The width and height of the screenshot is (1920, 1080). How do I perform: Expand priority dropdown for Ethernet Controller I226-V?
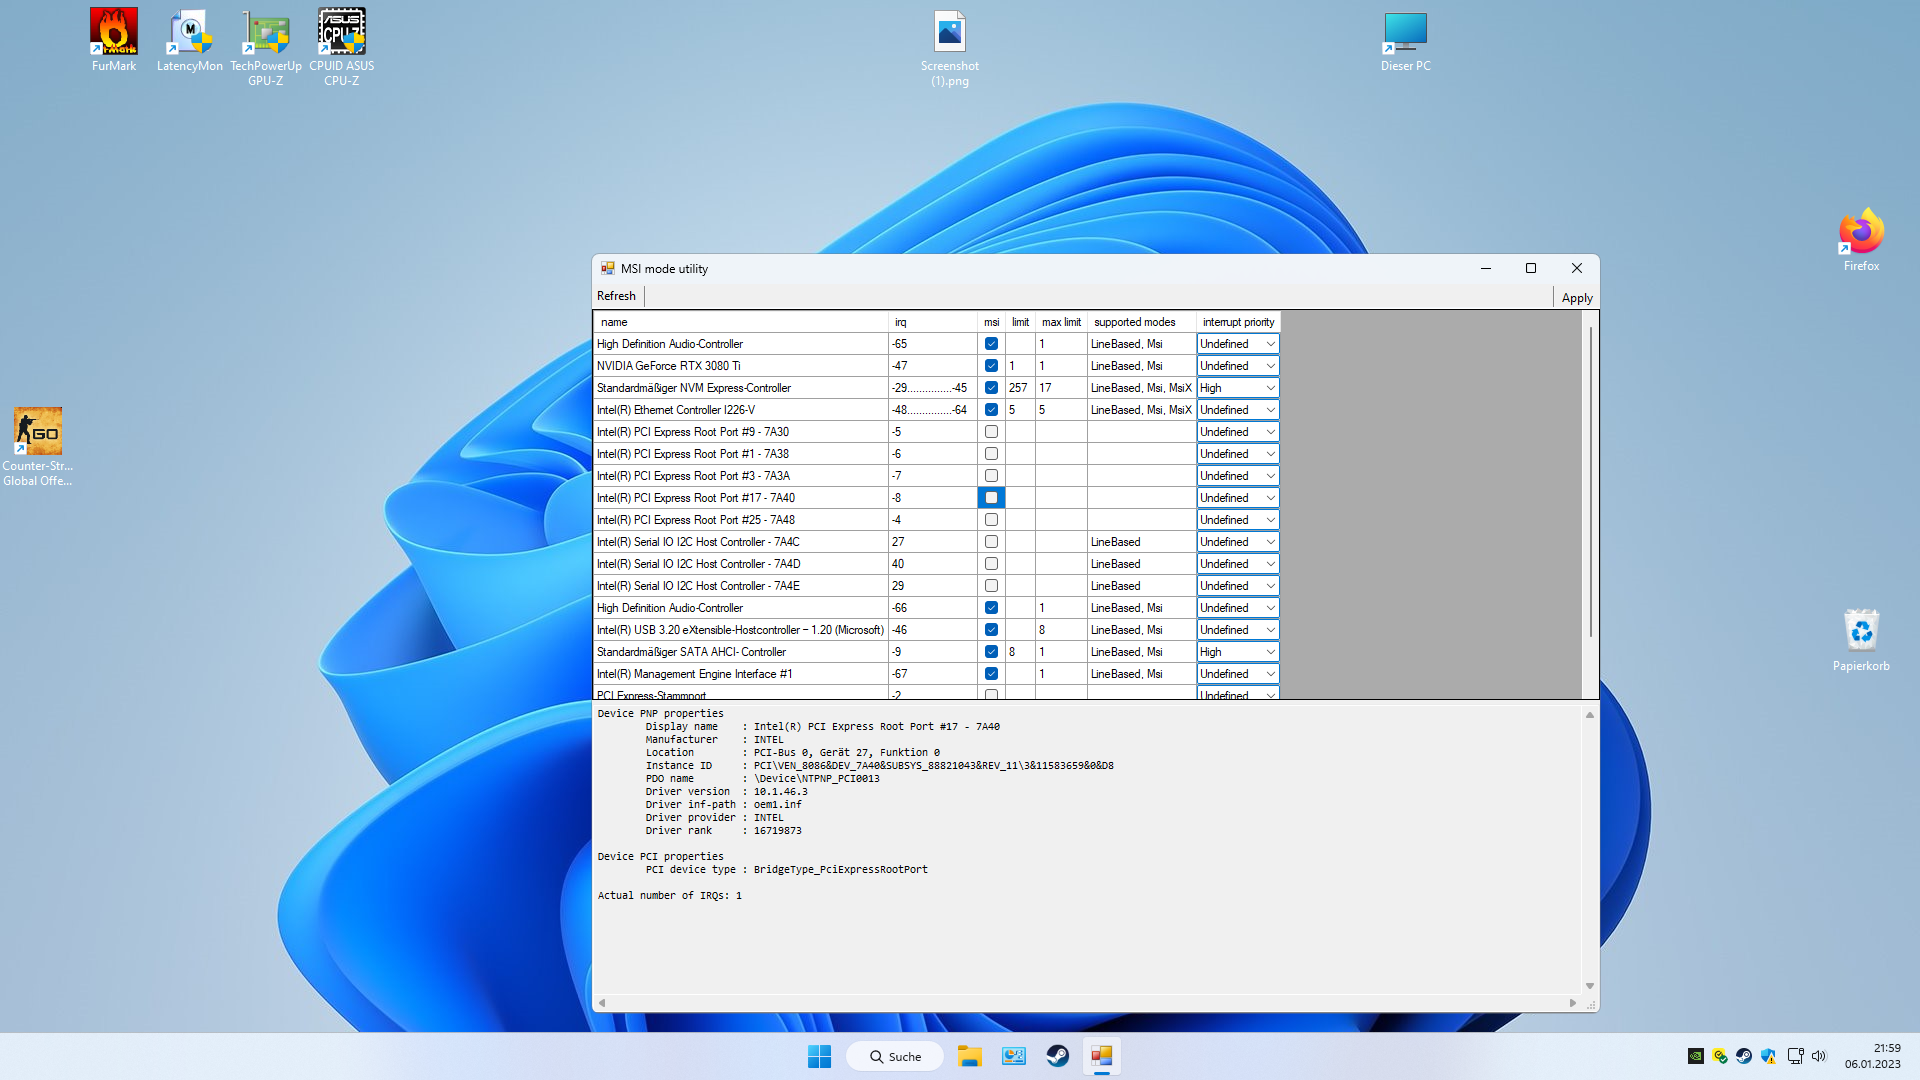[x=1270, y=410]
